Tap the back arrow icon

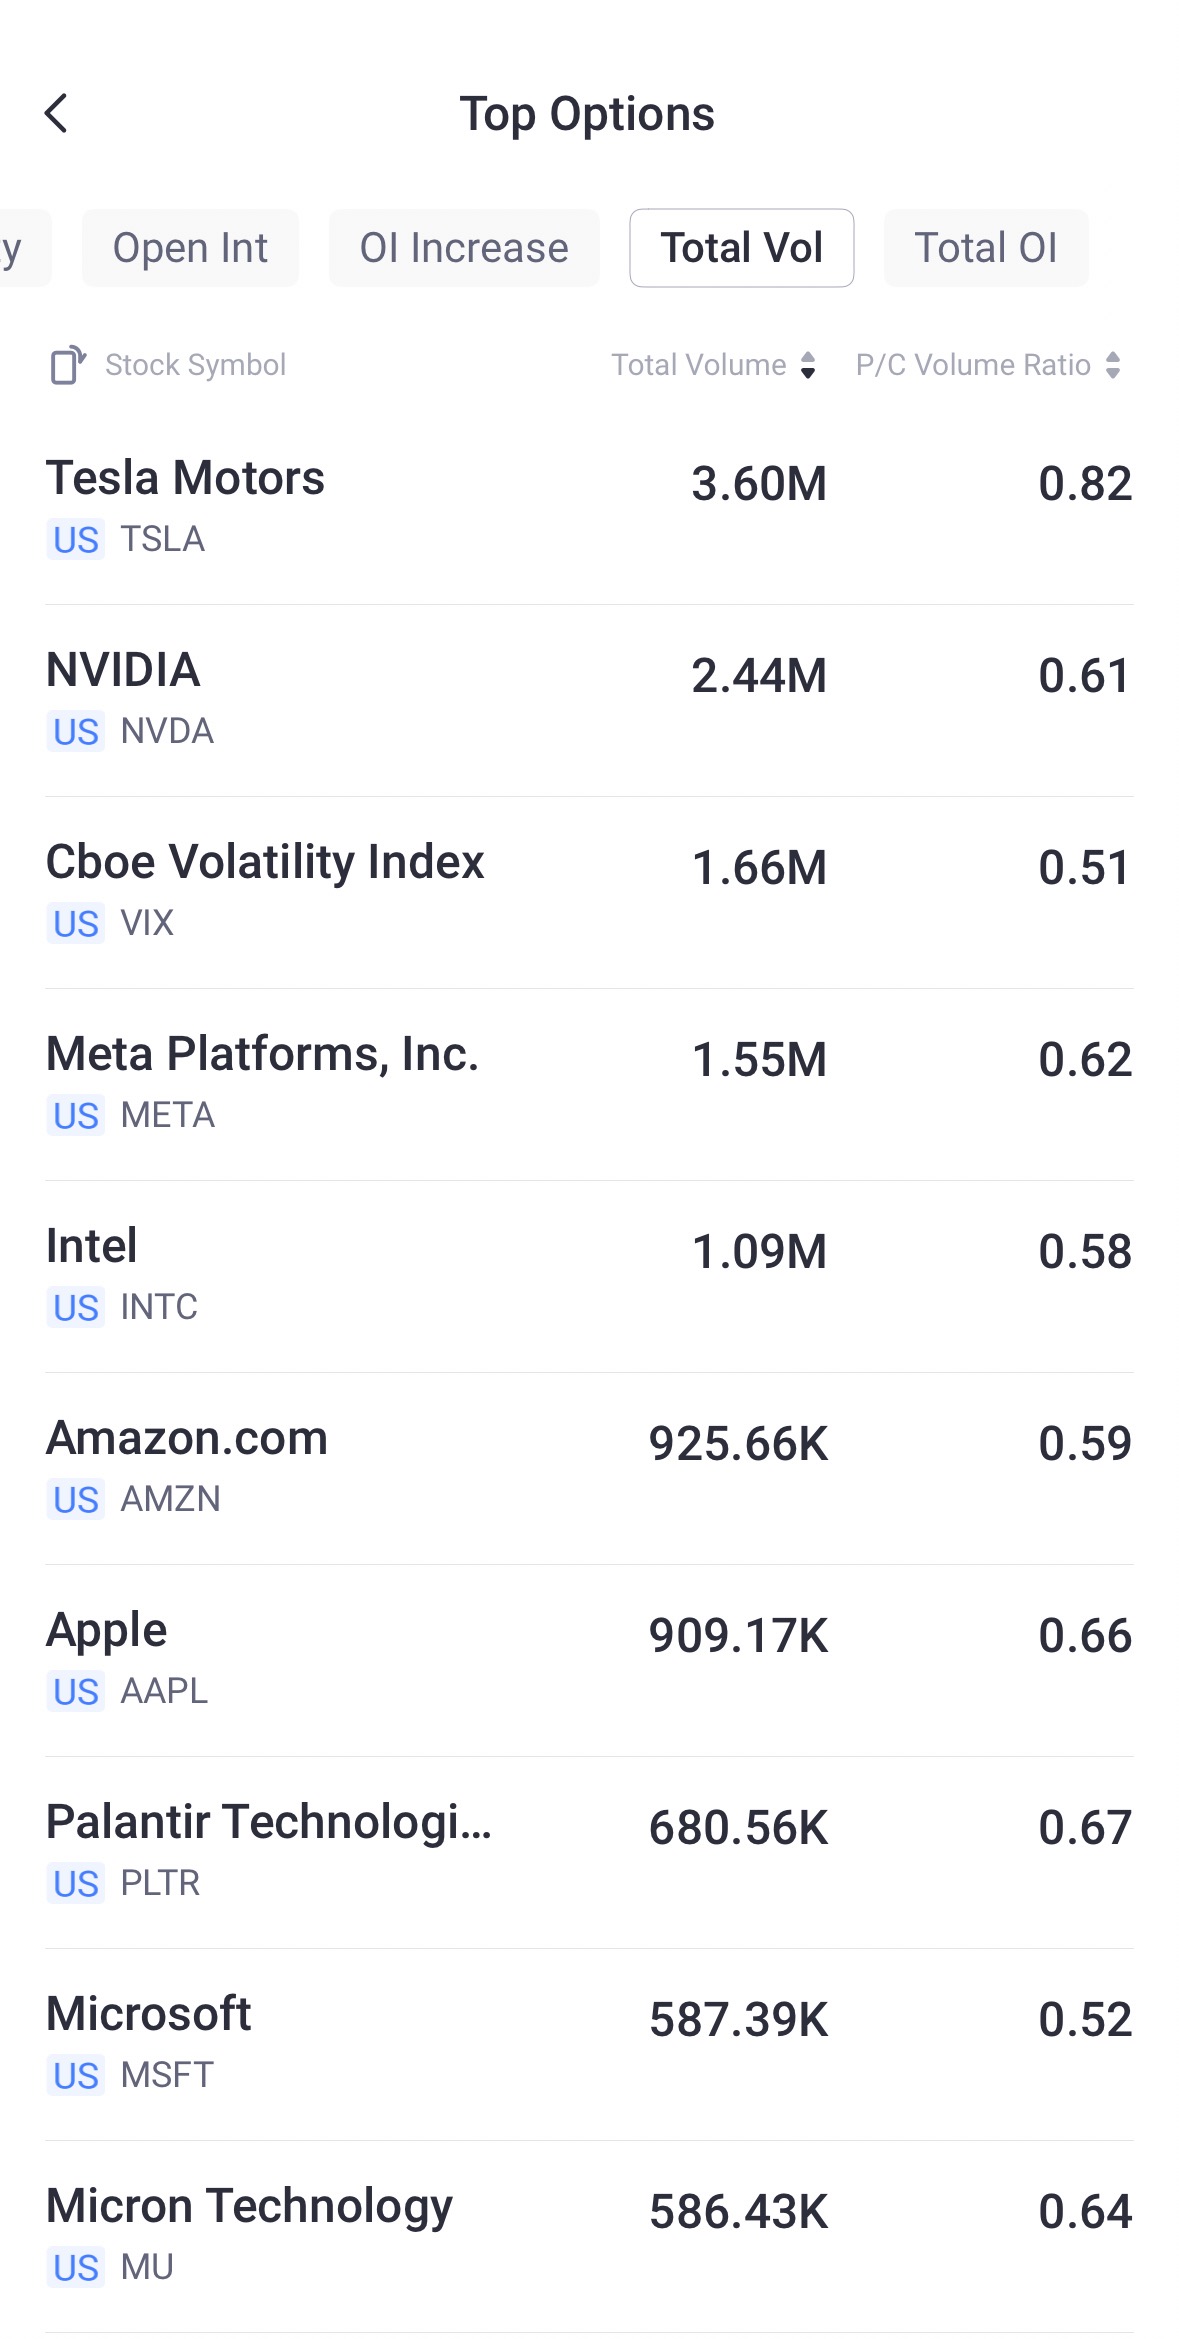57,114
